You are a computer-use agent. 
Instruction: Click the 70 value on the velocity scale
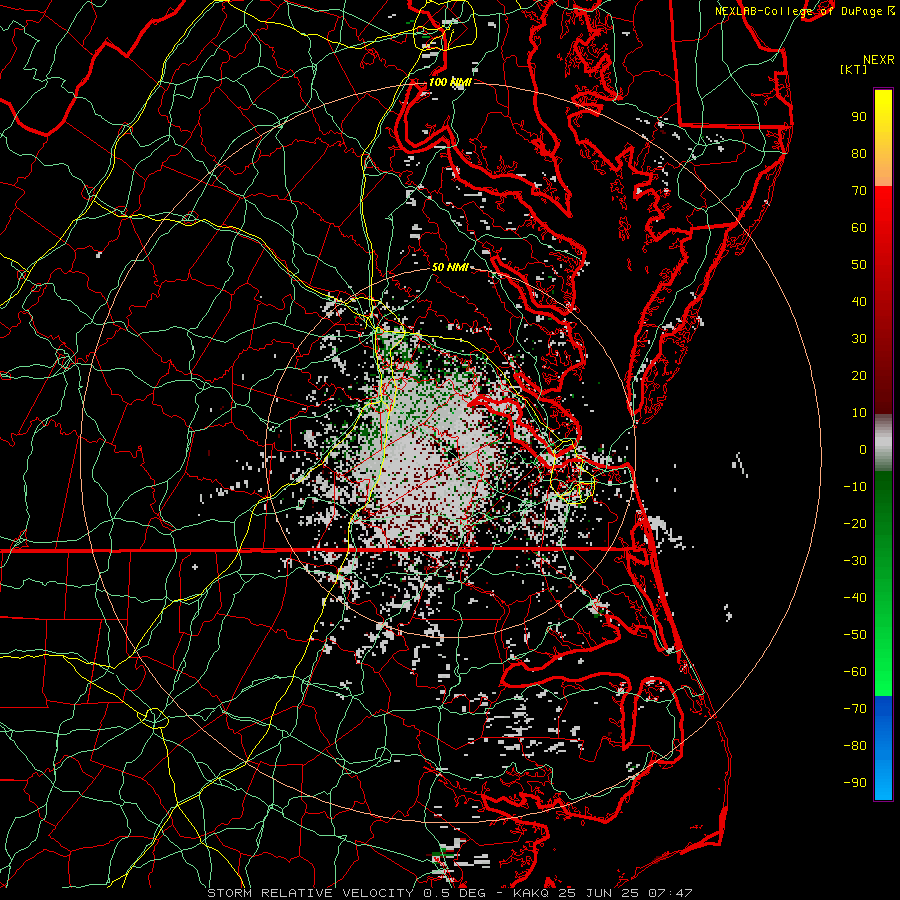tap(859, 191)
